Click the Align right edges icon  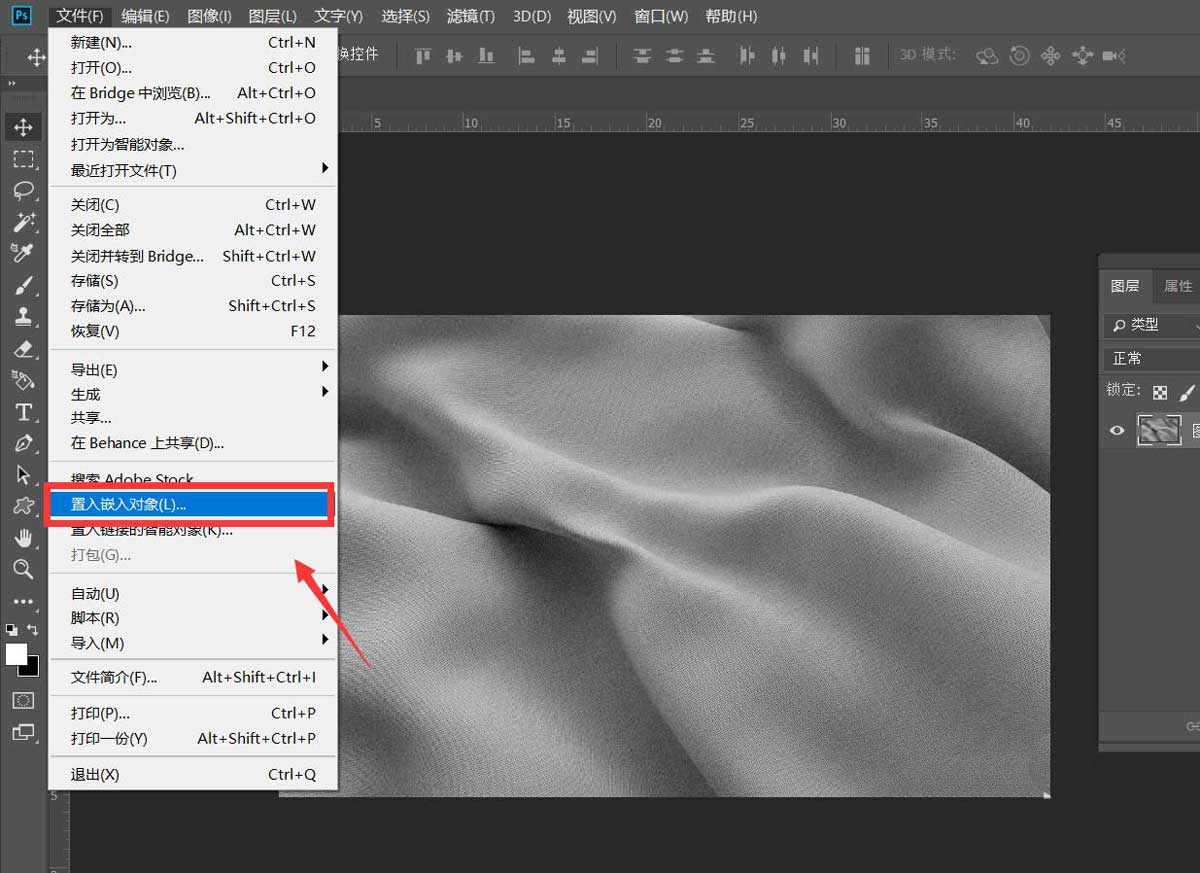[x=590, y=56]
